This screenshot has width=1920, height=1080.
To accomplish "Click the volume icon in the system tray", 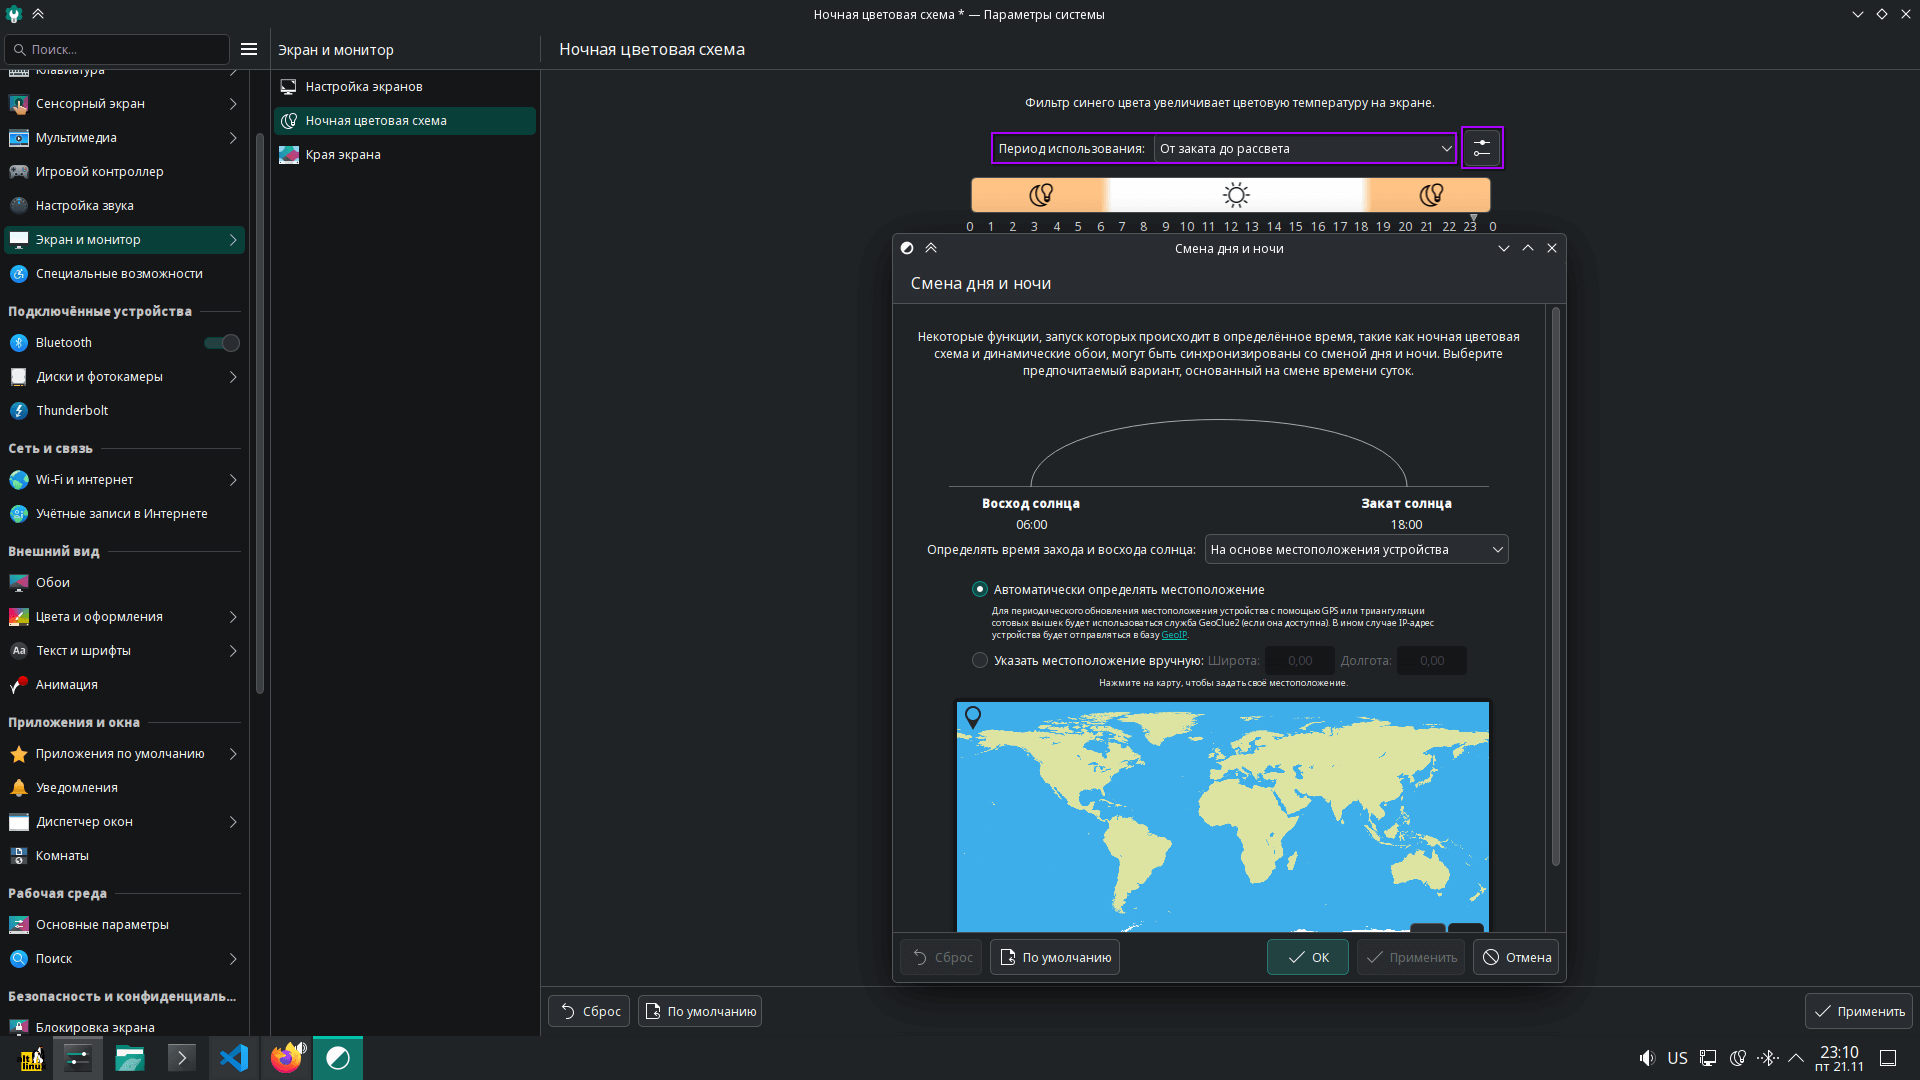I will point(1646,1058).
